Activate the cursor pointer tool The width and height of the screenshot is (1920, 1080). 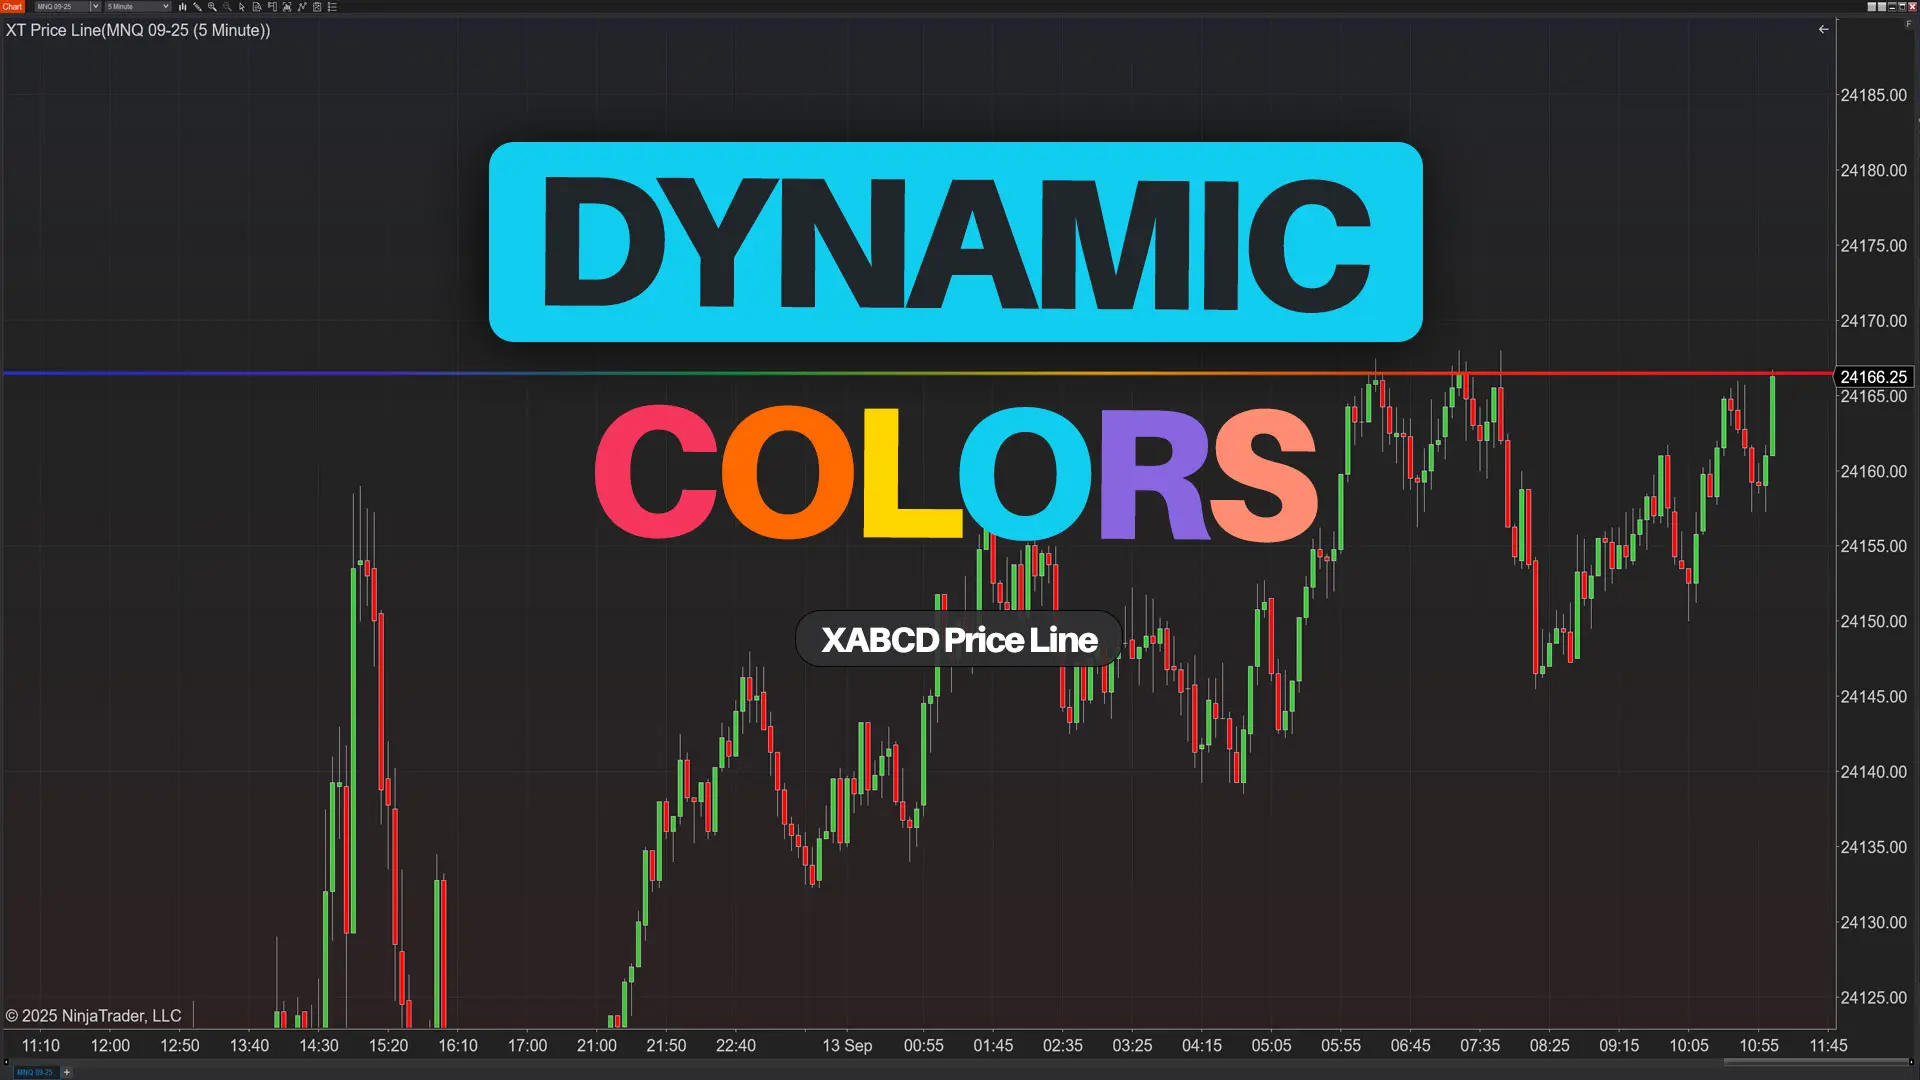242,7
